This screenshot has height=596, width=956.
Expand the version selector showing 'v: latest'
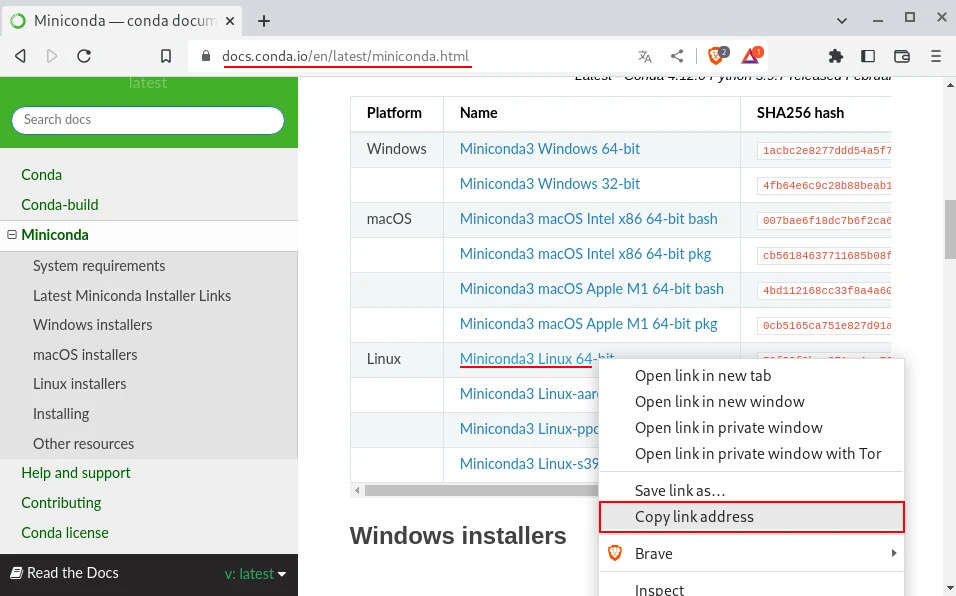click(x=255, y=573)
